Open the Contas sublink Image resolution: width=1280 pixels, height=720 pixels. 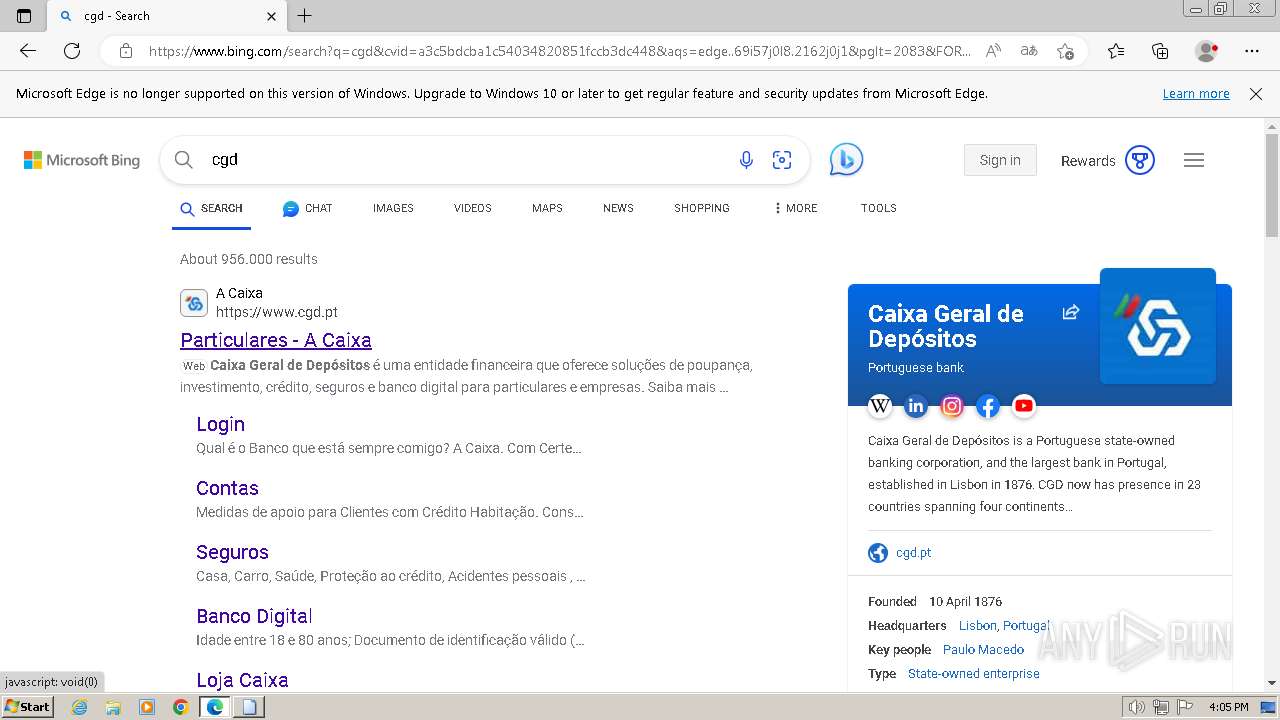[x=227, y=488]
